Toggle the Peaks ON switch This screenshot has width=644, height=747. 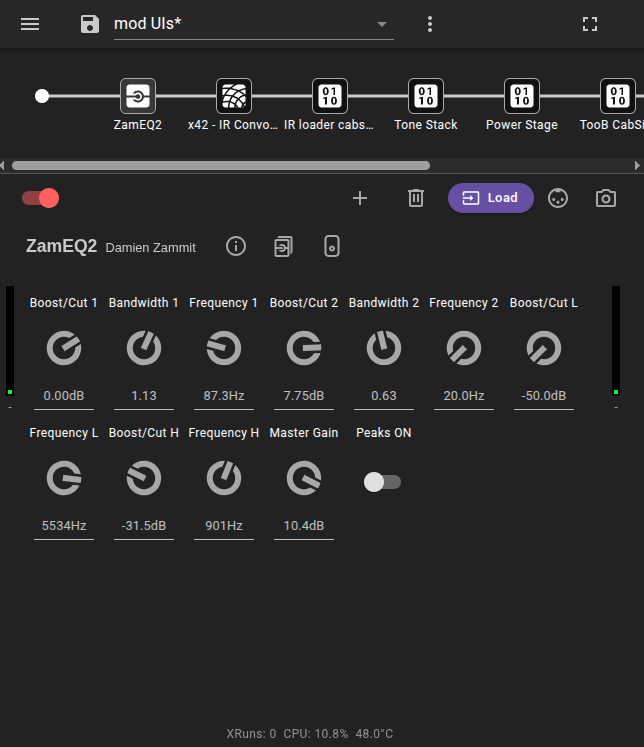(382, 482)
